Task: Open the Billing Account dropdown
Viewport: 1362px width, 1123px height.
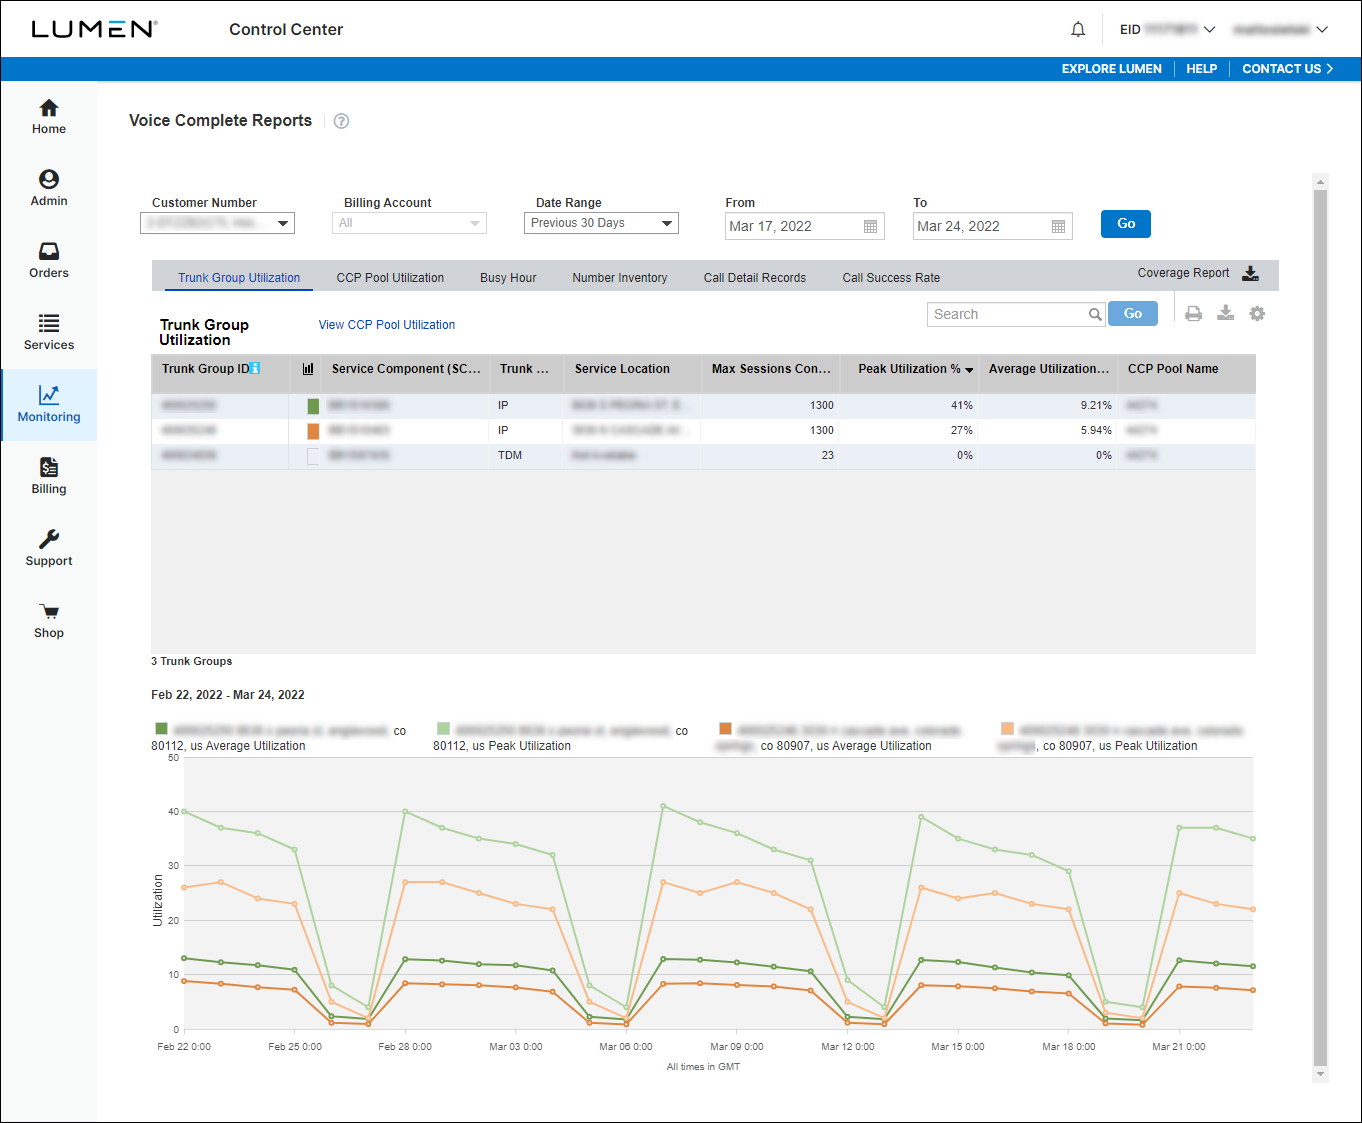Action: (x=409, y=223)
